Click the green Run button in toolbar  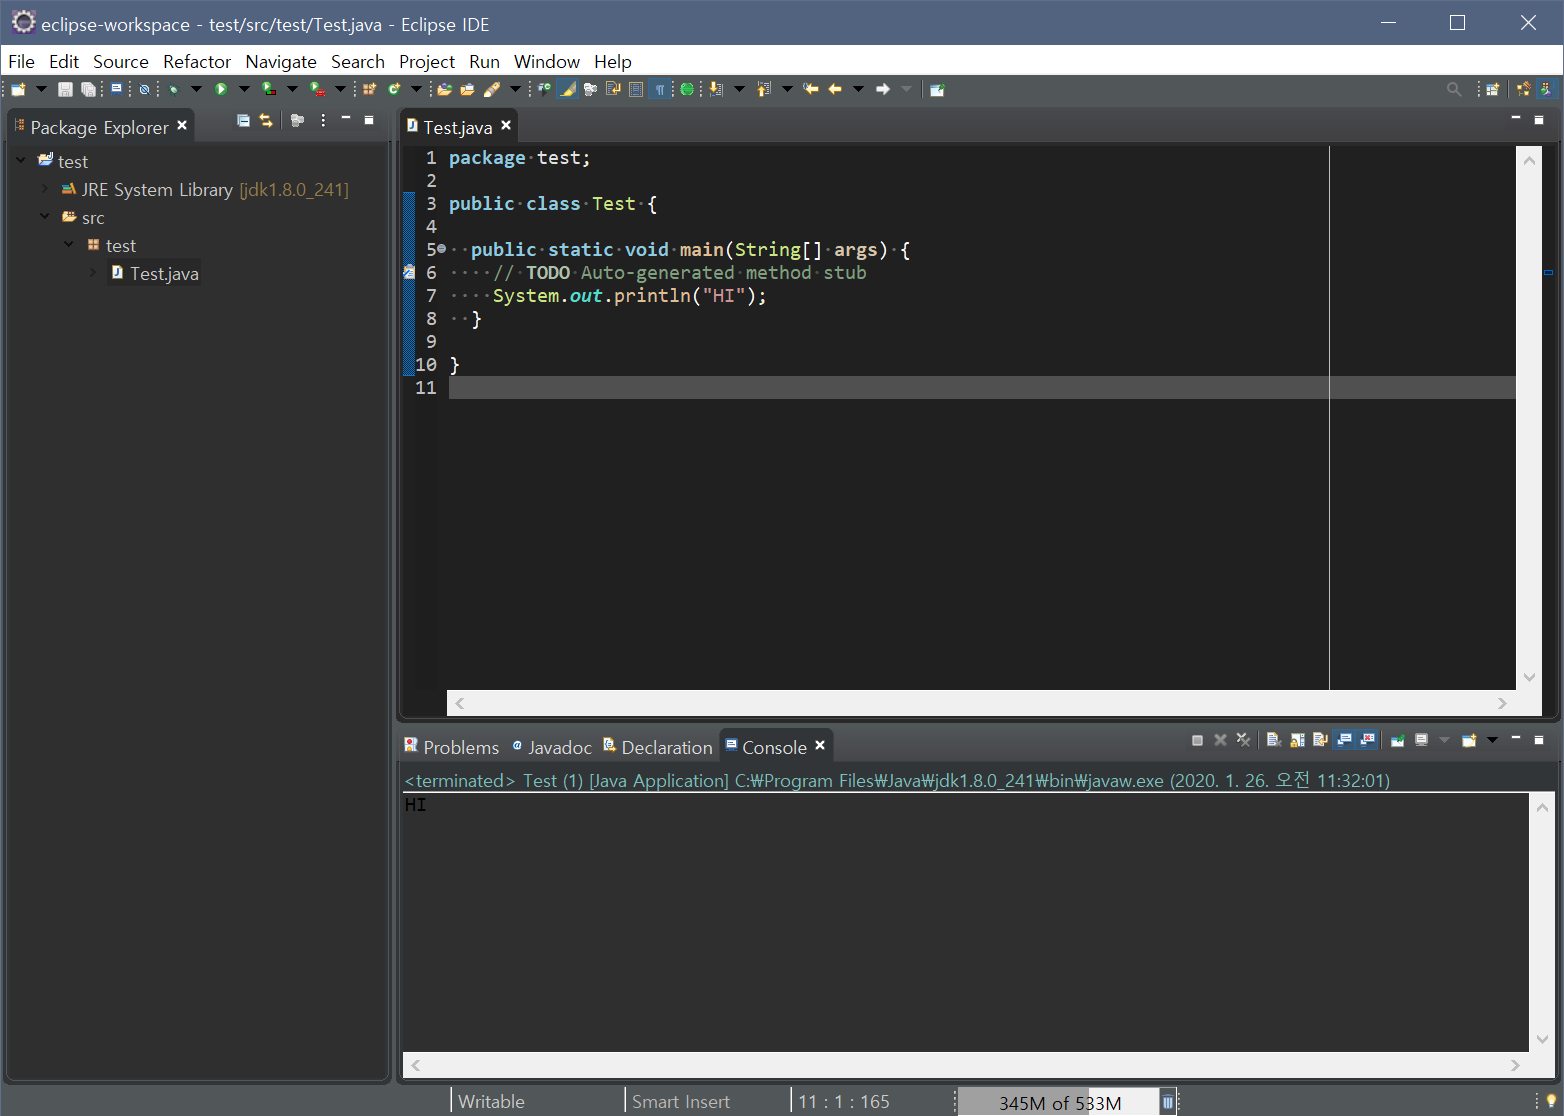tap(221, 89)
